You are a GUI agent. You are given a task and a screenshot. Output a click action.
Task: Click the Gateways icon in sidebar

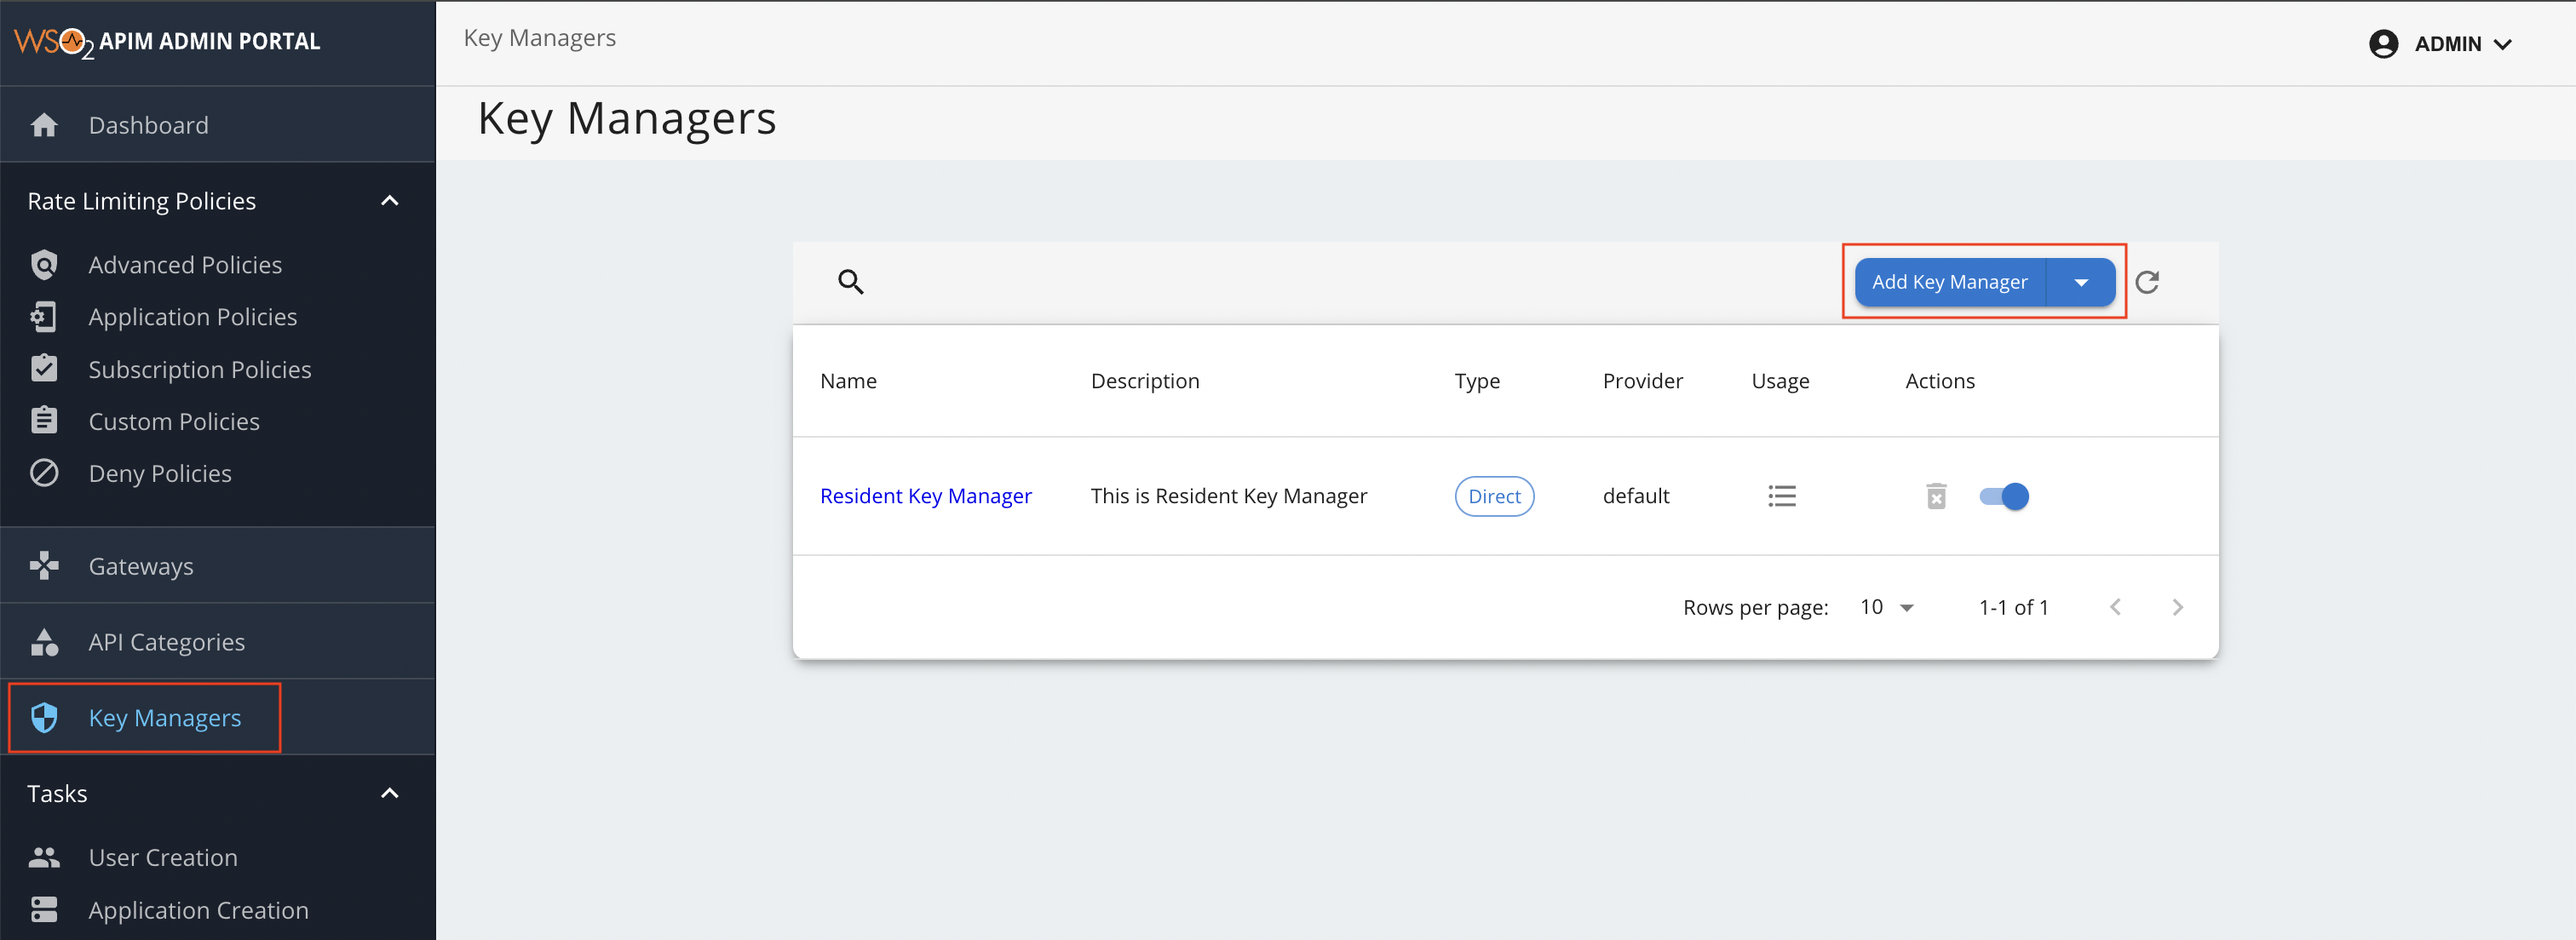[x=44, y=565]
